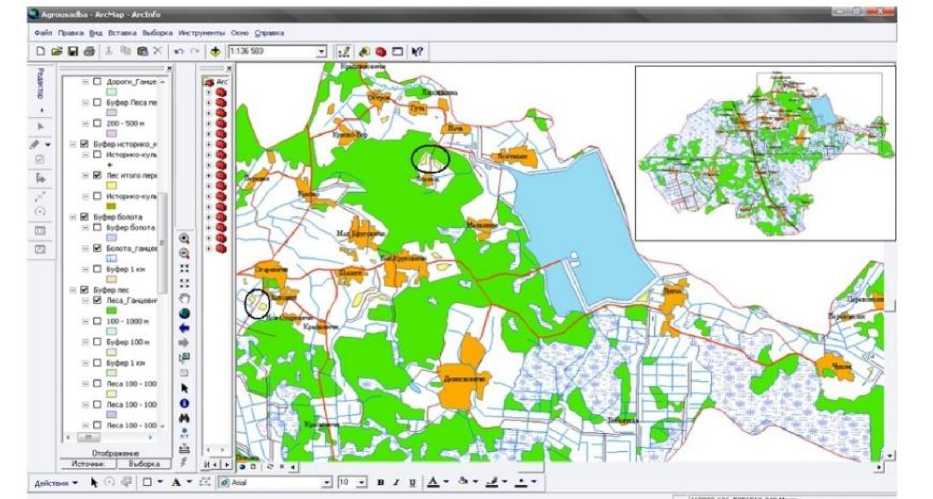Viewport: 933px width, 499px height.
Task: Apply Bold text formatting
Action: pyautogui.click(x=381, y=483)
